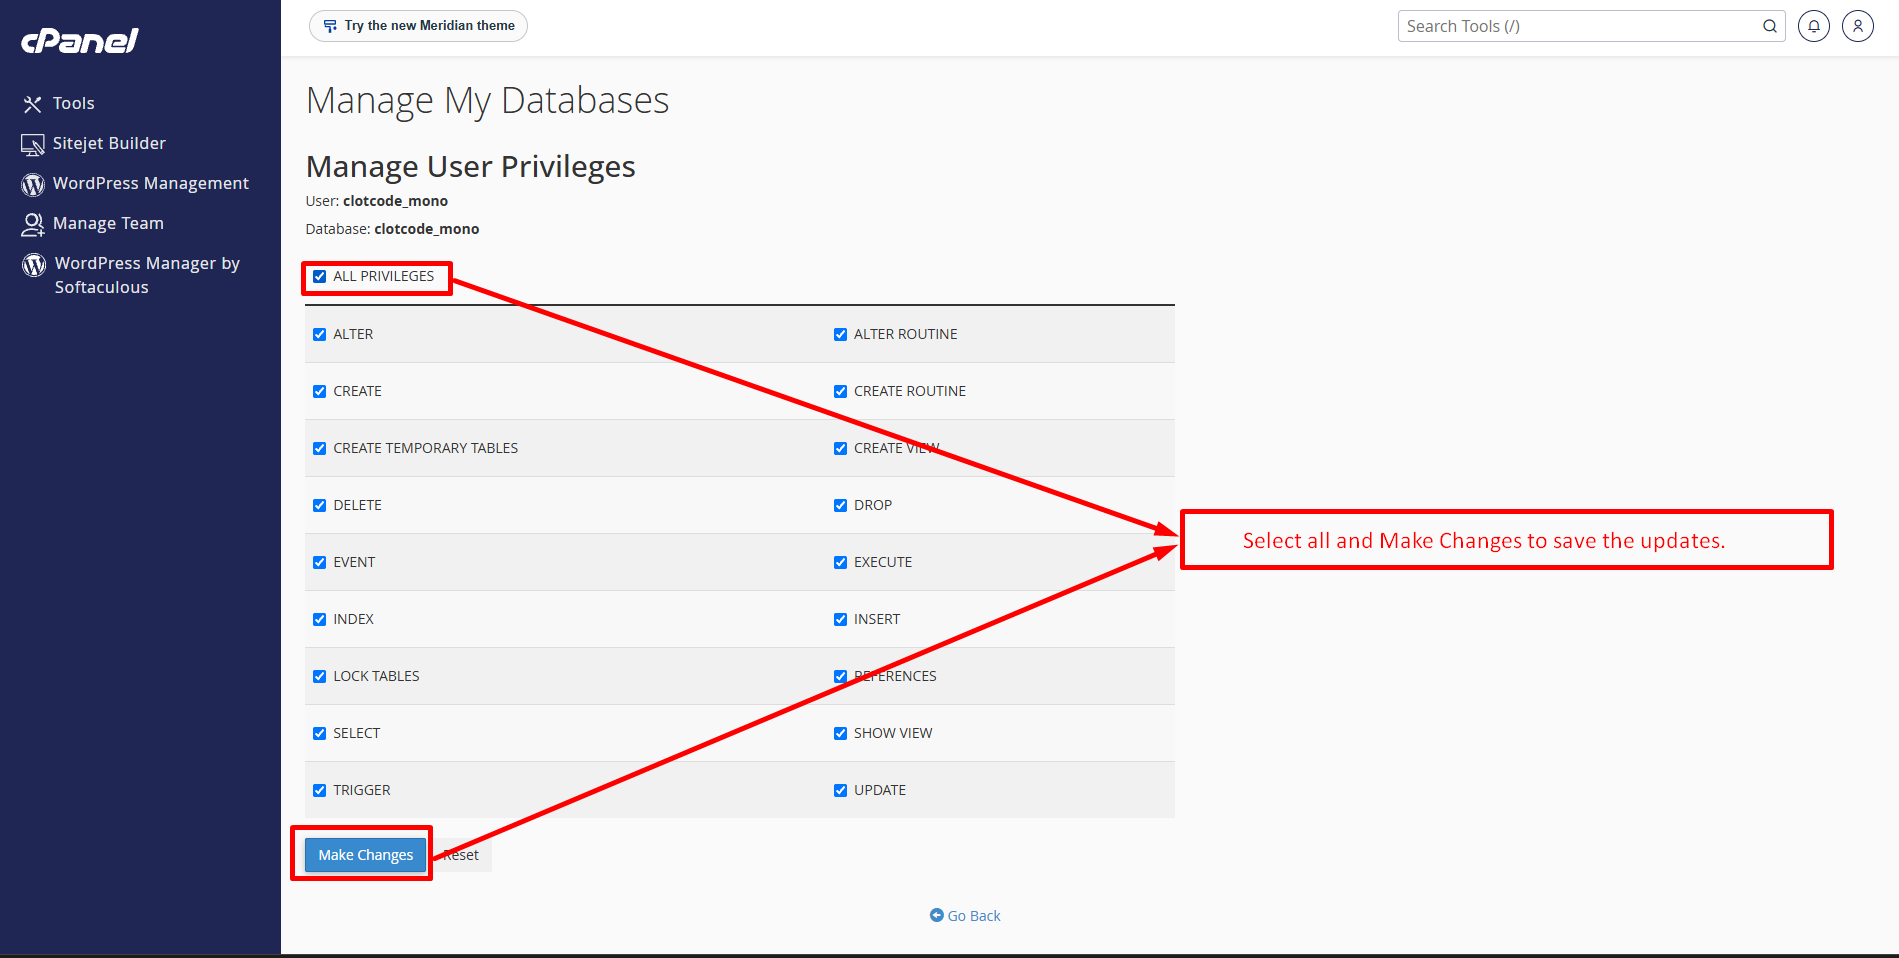Click the Reset button
This screenshot has width=1899, height=958.
462,855
